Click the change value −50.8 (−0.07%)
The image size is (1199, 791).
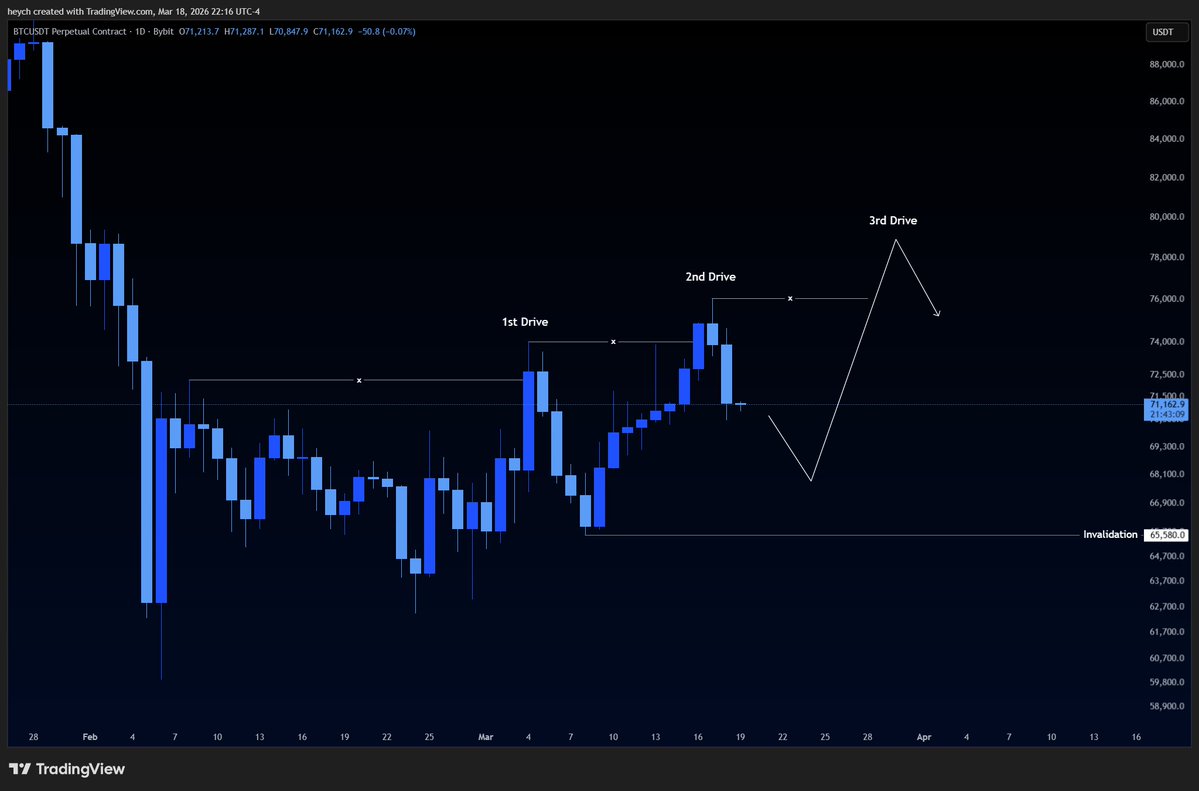(387, 31)
